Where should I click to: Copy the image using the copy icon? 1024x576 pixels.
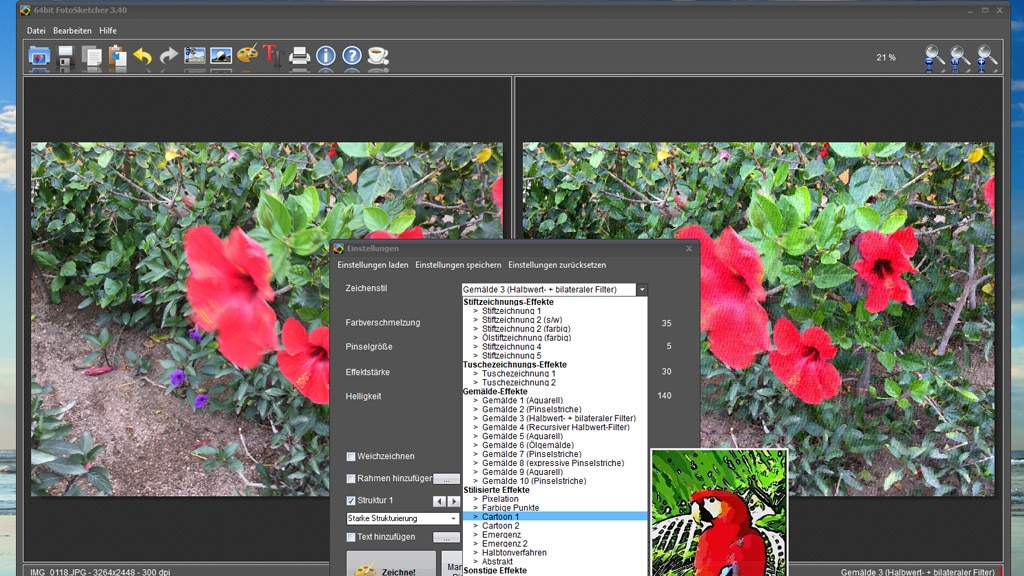coord(92,57)
